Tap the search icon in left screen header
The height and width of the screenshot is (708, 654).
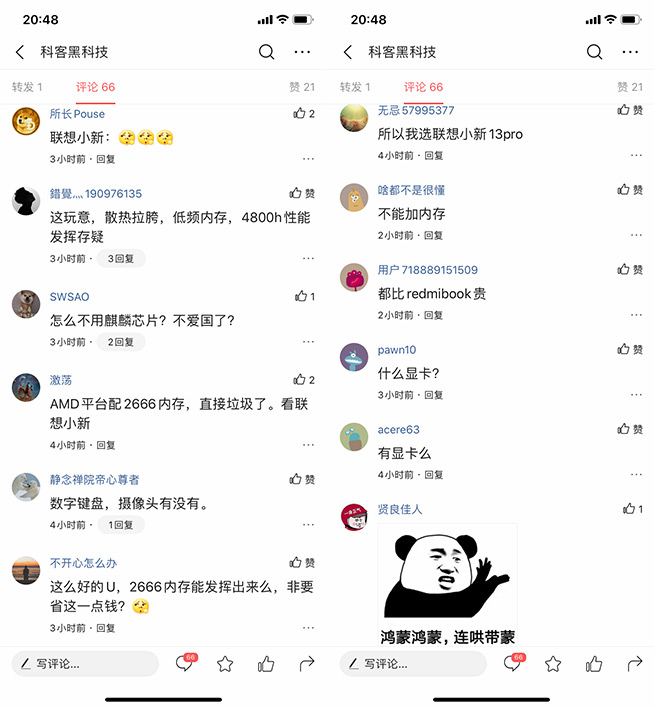266,52
